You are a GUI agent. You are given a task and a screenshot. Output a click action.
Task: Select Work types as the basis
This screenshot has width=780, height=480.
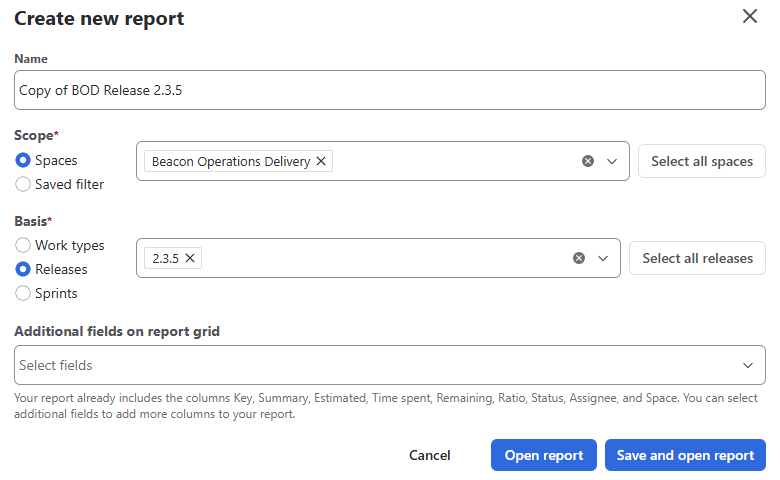(23, 245)
